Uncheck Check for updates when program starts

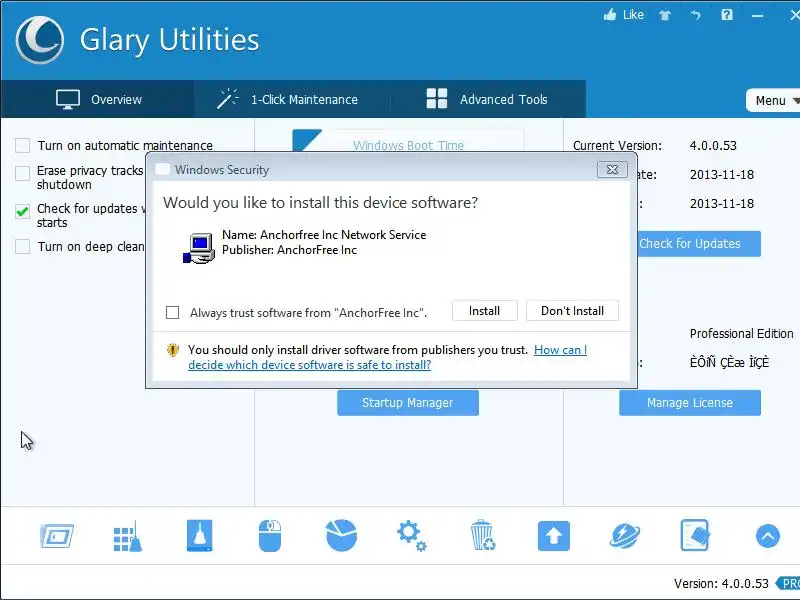coord(22,211)
